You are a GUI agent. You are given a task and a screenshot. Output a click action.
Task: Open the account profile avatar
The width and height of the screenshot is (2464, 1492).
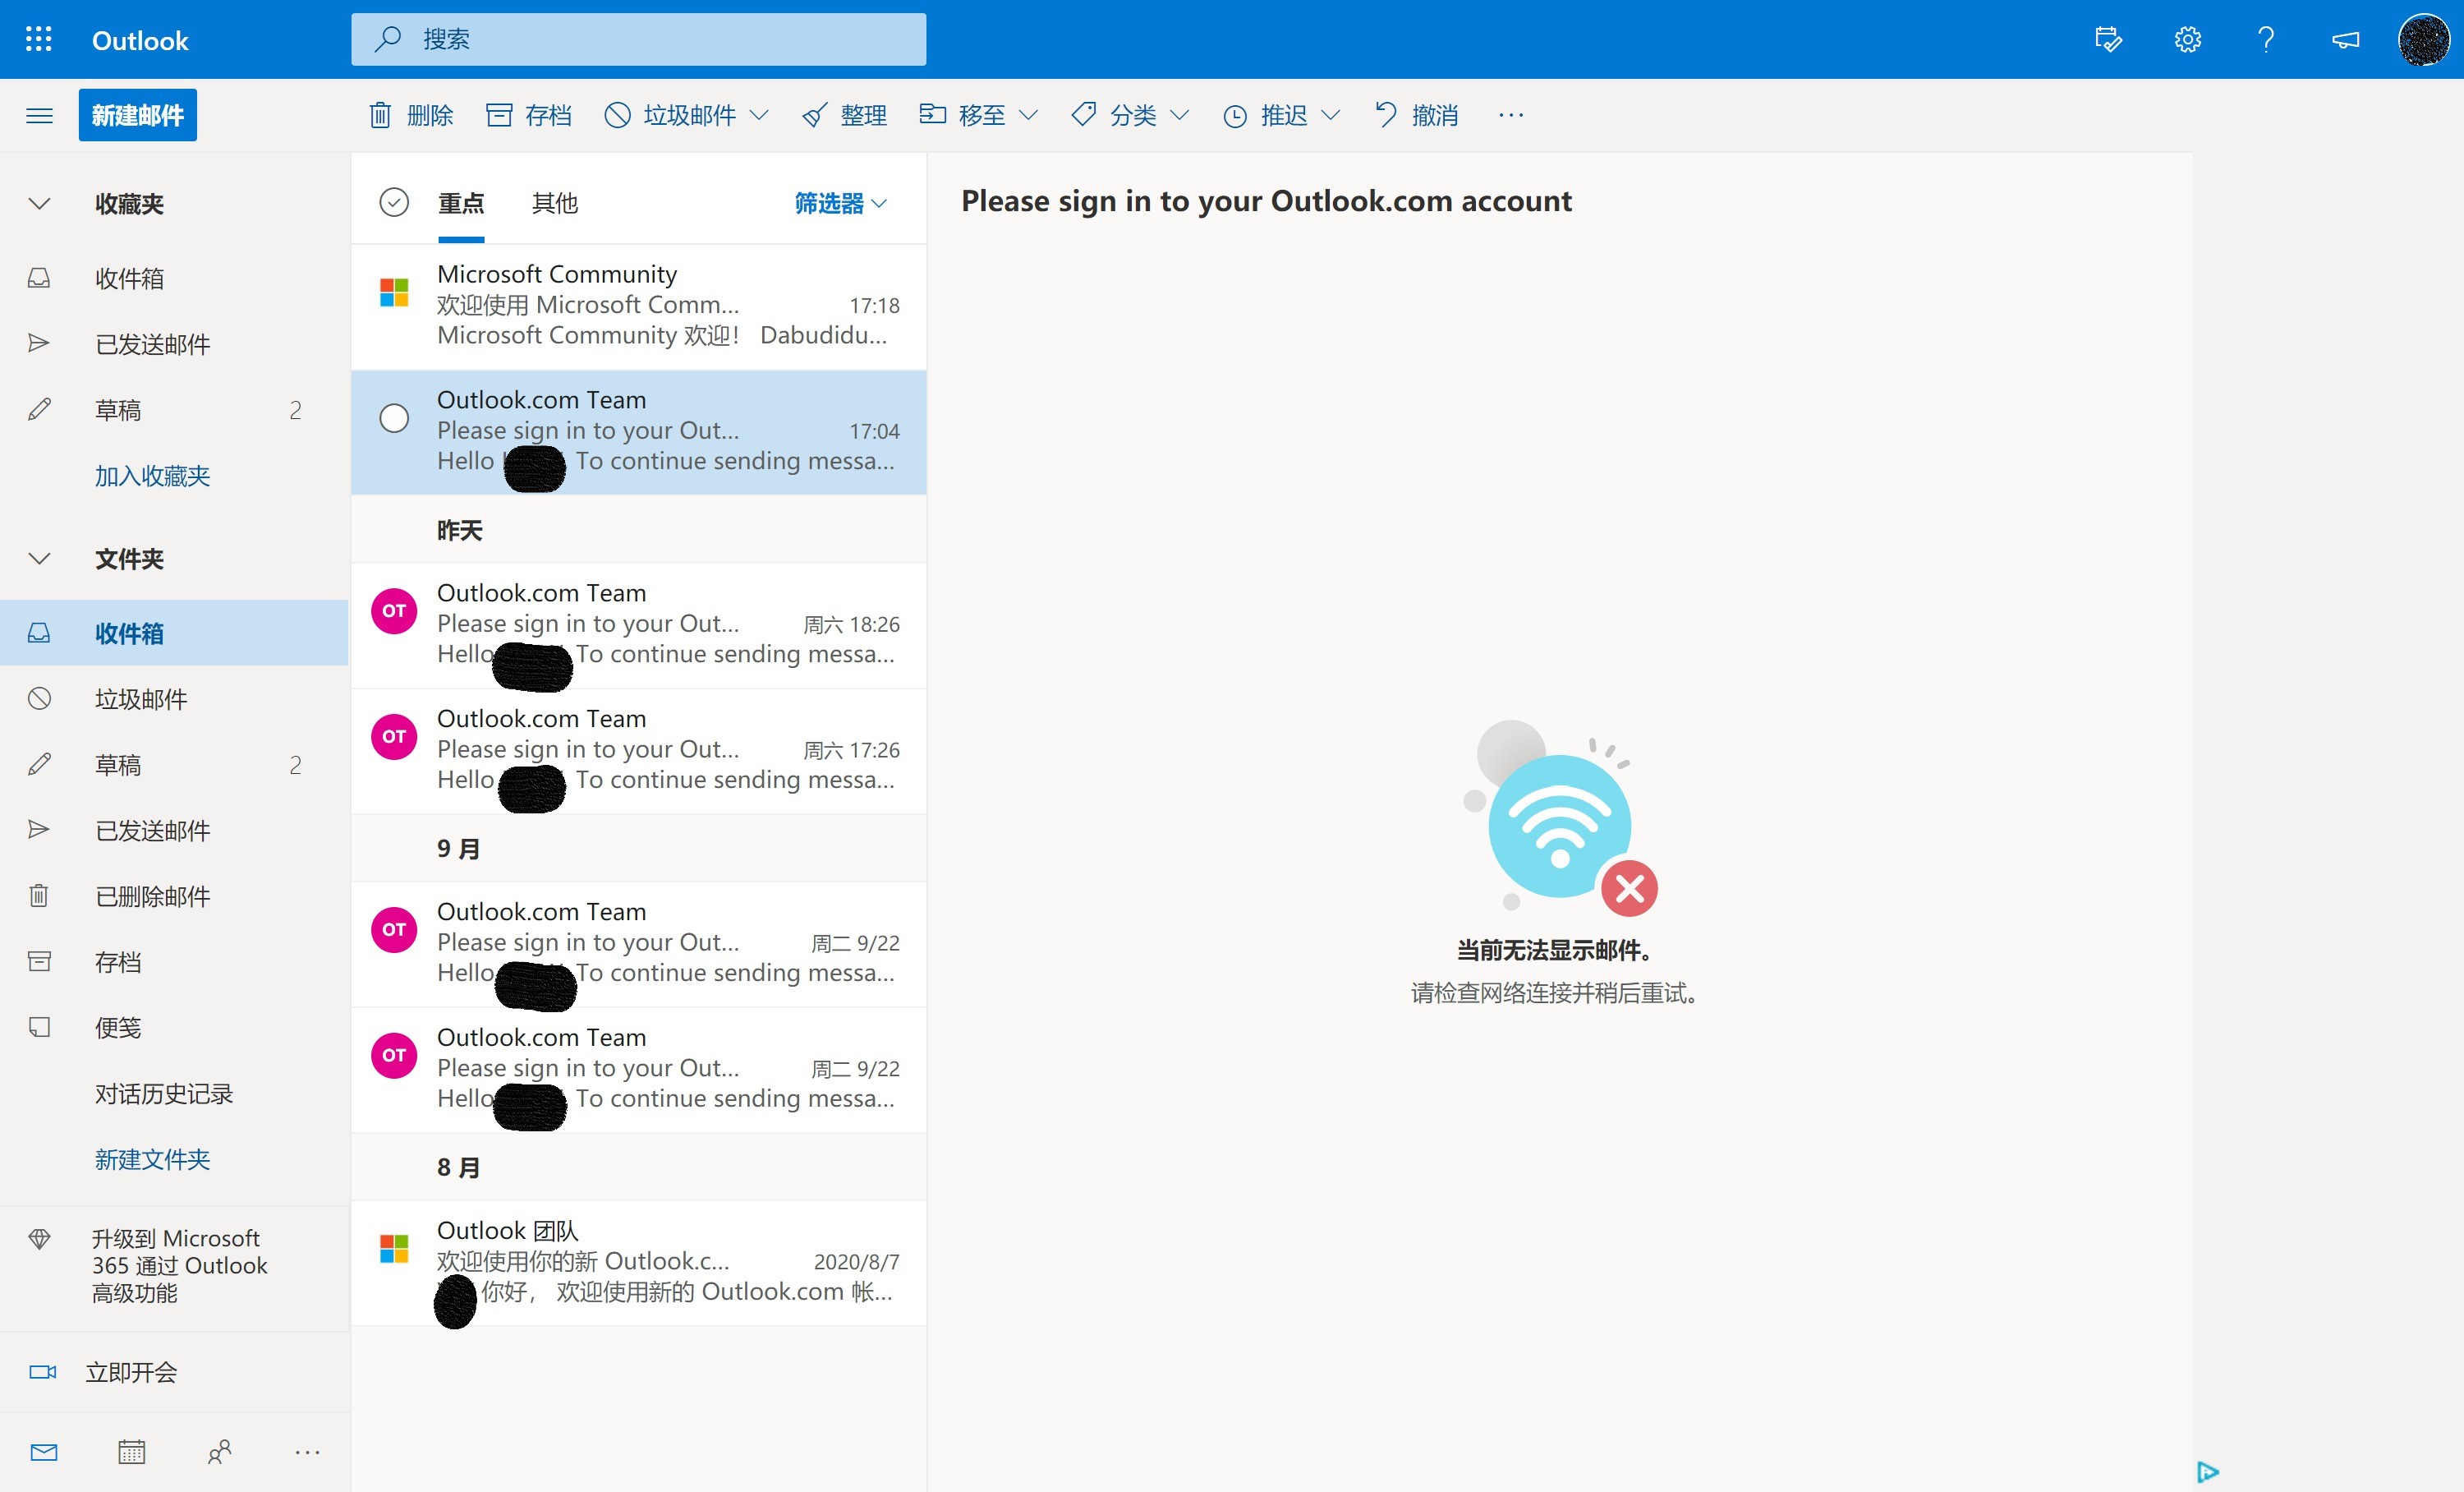[x=2423, y=40]
